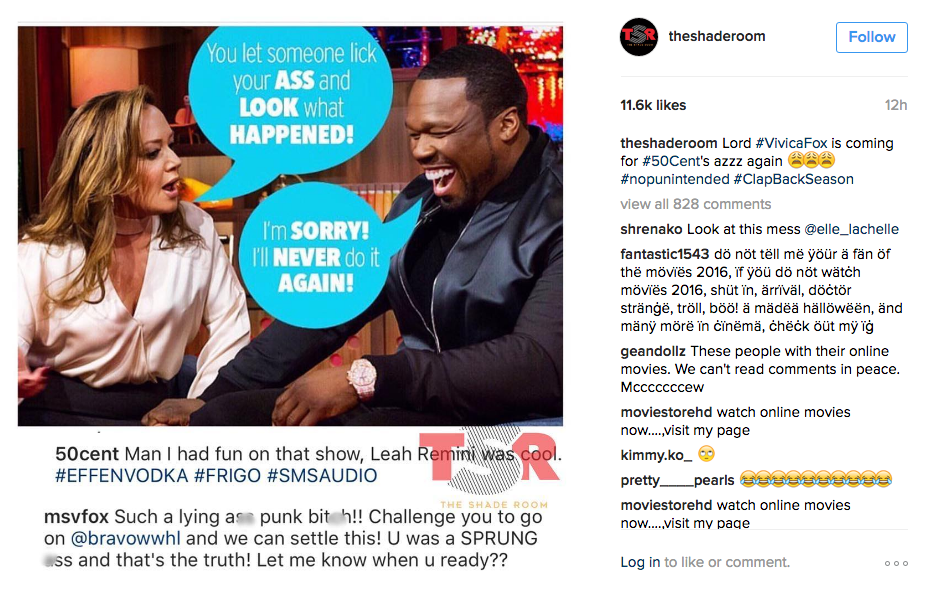The width and height of the screenshot is (931, 595).
Task: Open the three-dots more options menu
Action: 896,563
